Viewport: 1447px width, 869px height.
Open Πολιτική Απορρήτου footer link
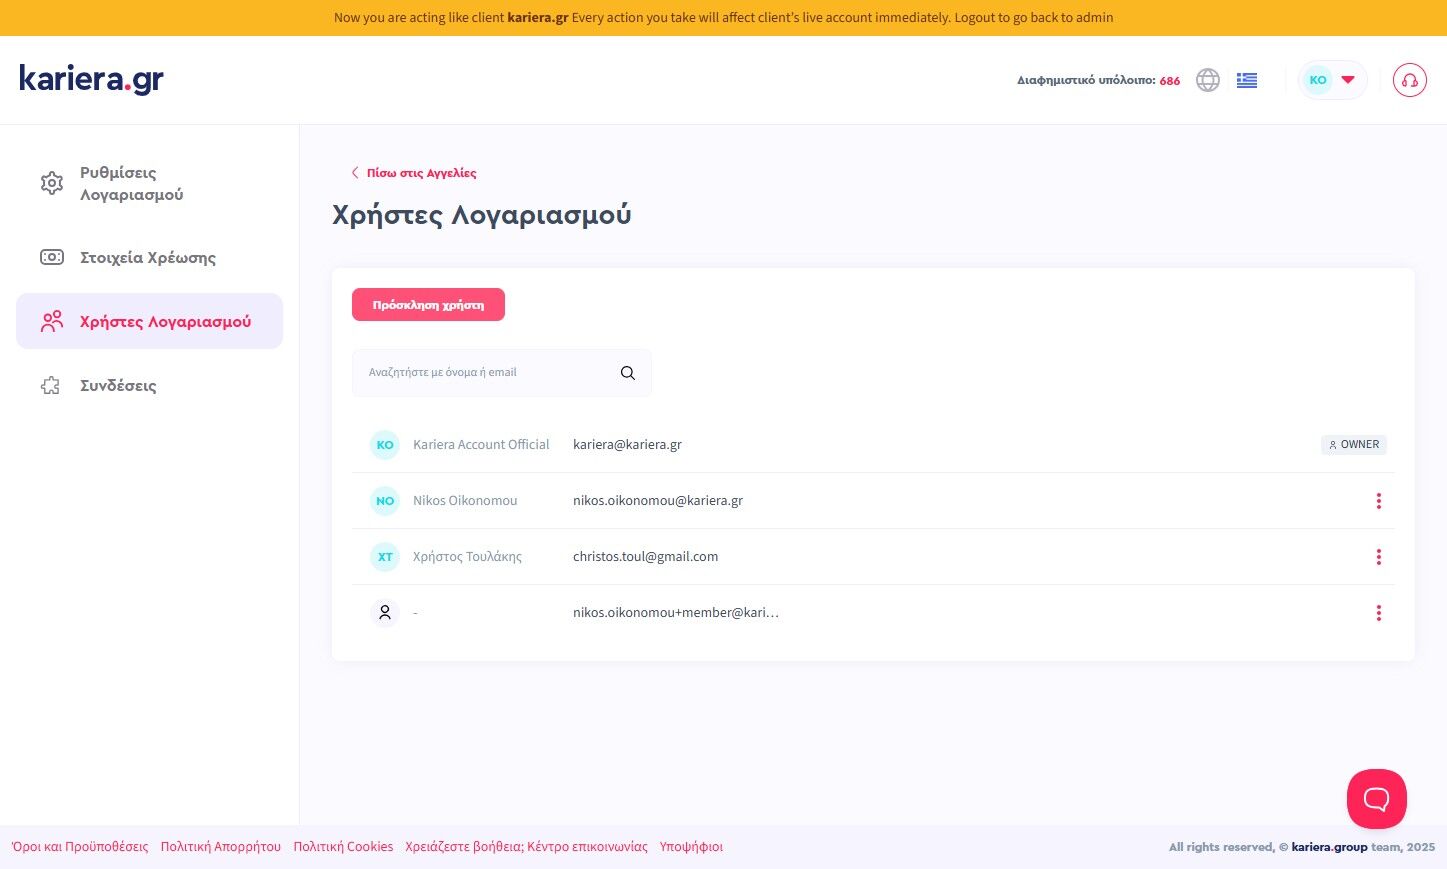(221, 847)
